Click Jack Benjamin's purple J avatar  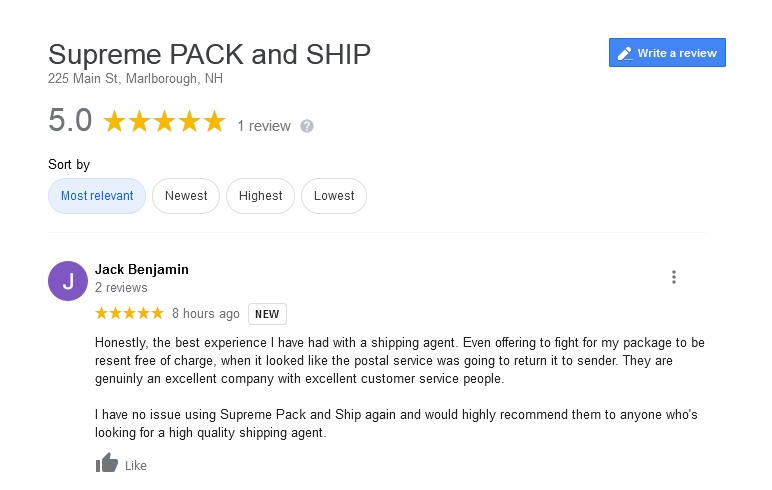coord(68,281)
